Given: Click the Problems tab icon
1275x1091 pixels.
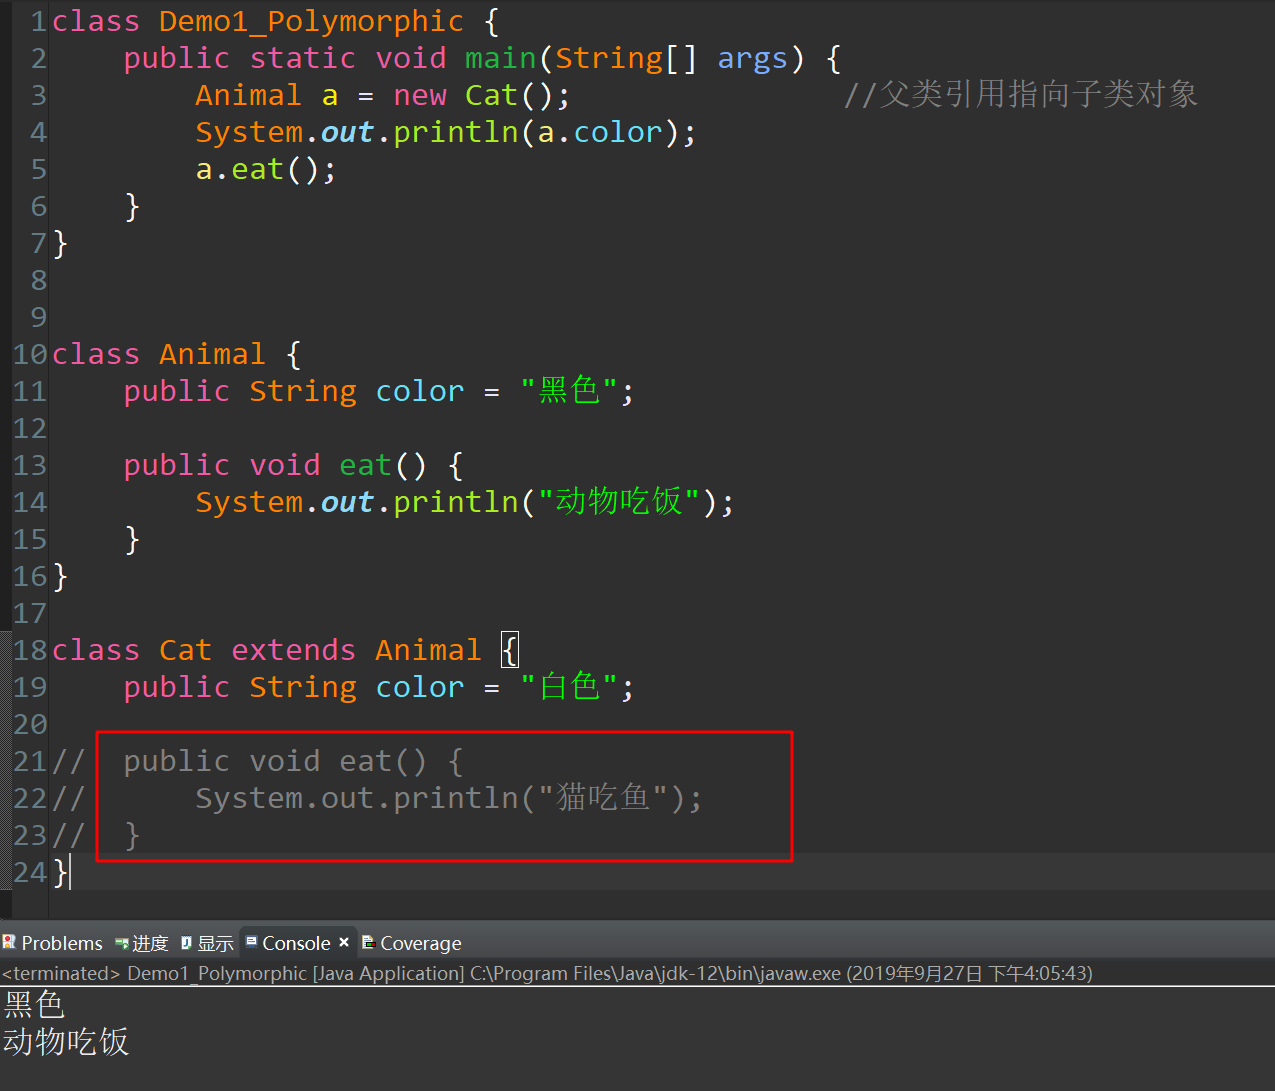Looking at the screenshot, I should point(9,943).
